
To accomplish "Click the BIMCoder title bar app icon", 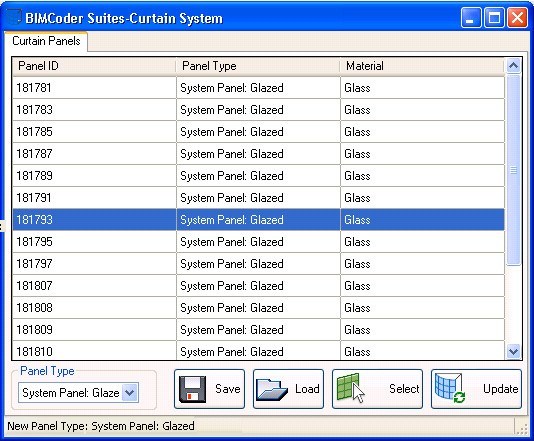I will (x=14, y=17).
